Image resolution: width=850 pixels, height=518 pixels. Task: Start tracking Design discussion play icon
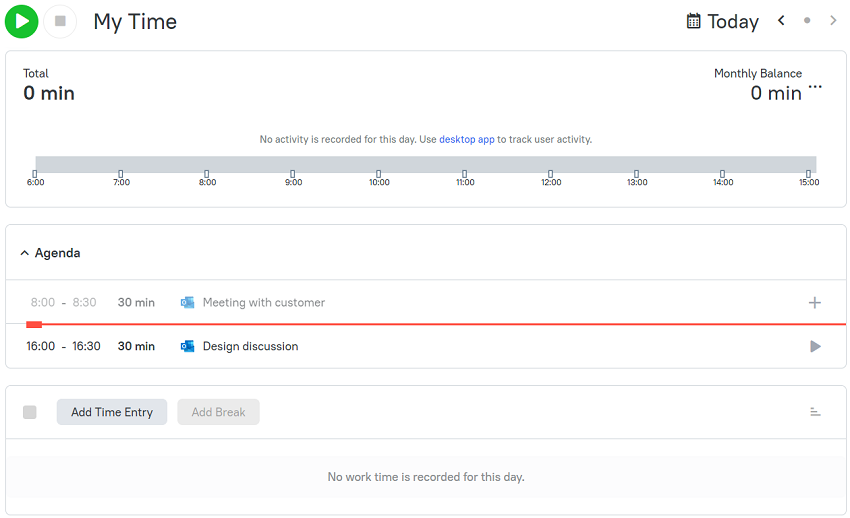click(815, 346)
